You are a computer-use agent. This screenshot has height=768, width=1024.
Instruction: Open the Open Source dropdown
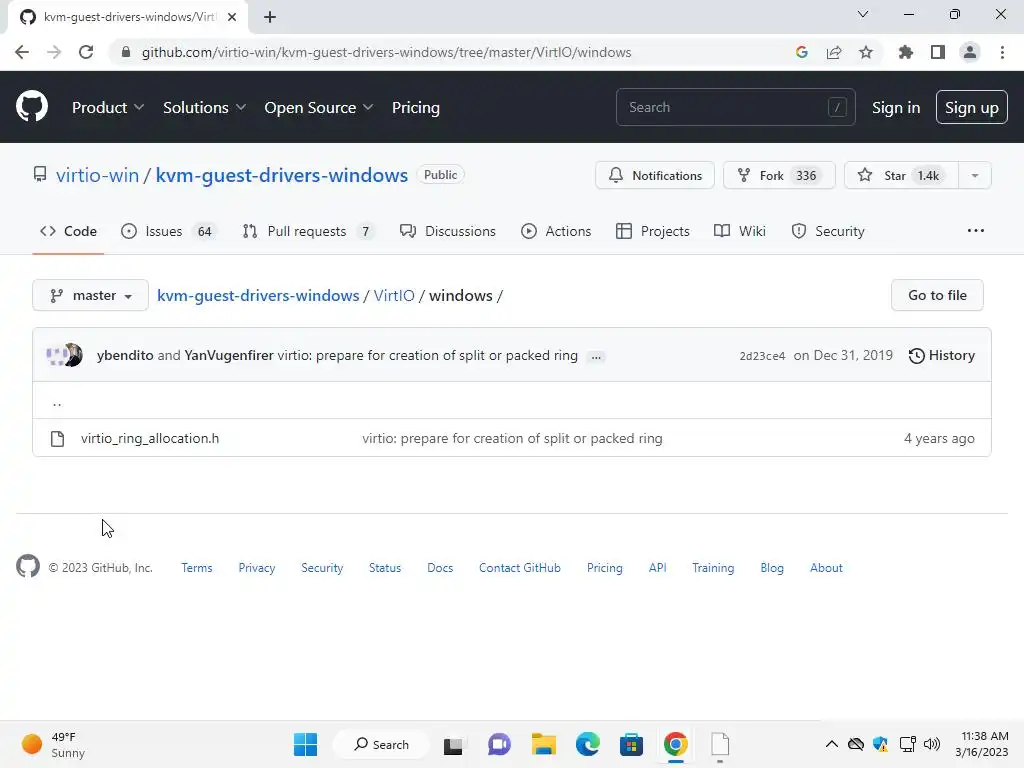pos(319,107)
